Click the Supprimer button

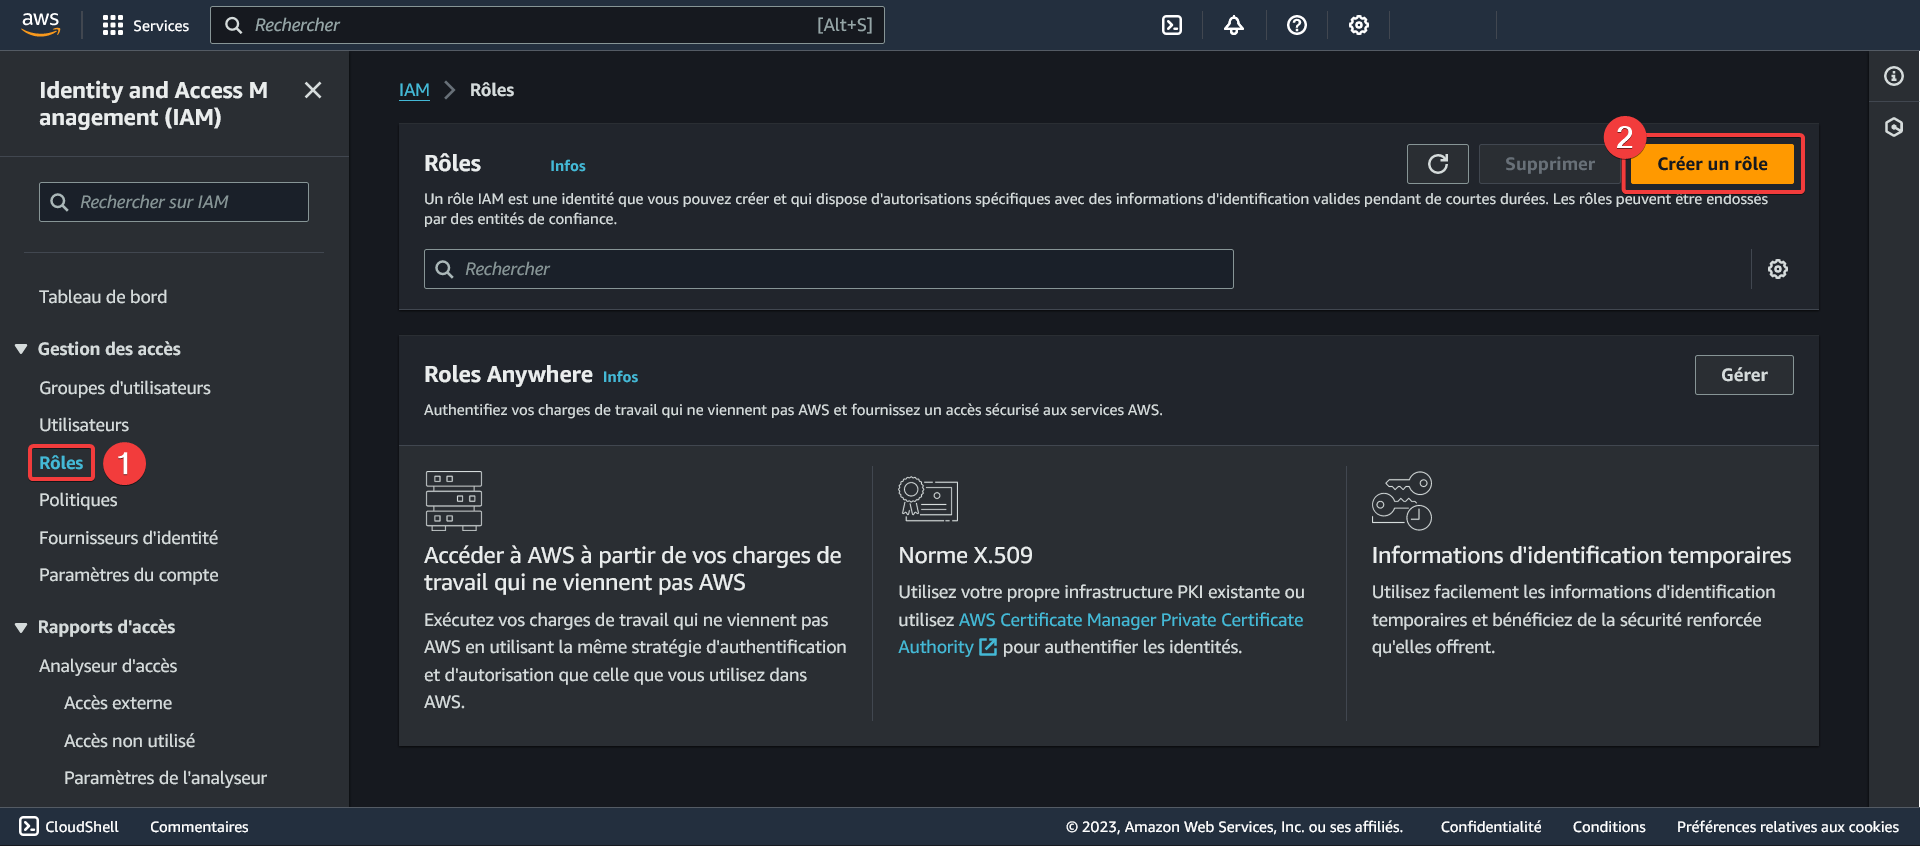pyautogui.click(x=1550, y=164)
